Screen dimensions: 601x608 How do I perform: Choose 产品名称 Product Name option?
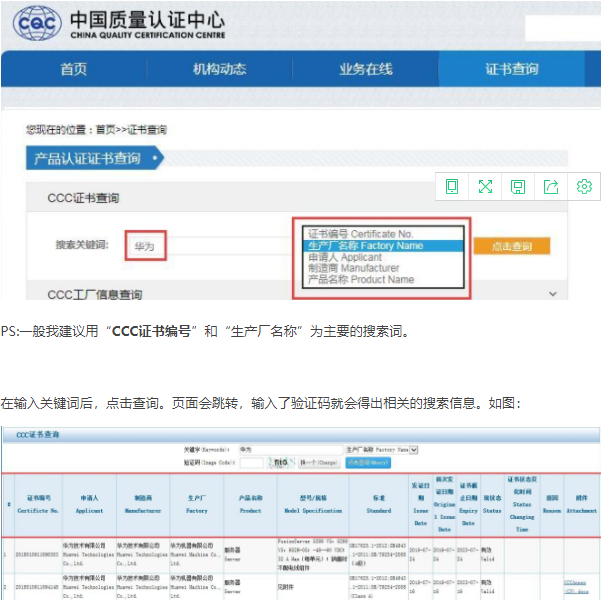tap(383, 279)
